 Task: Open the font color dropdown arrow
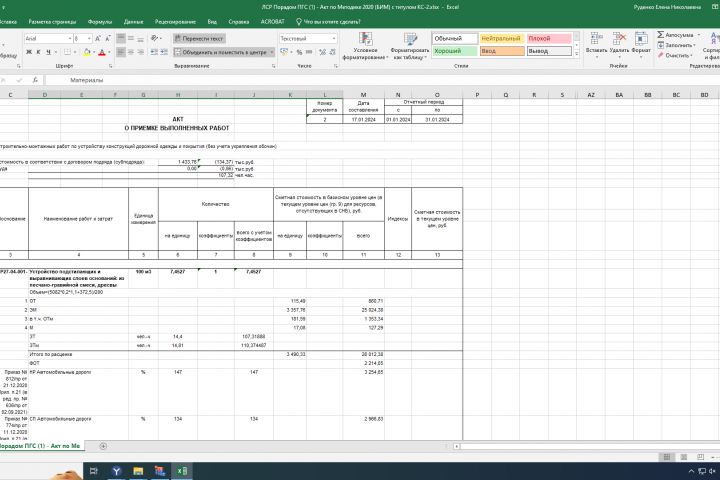(x=108, y=52)
